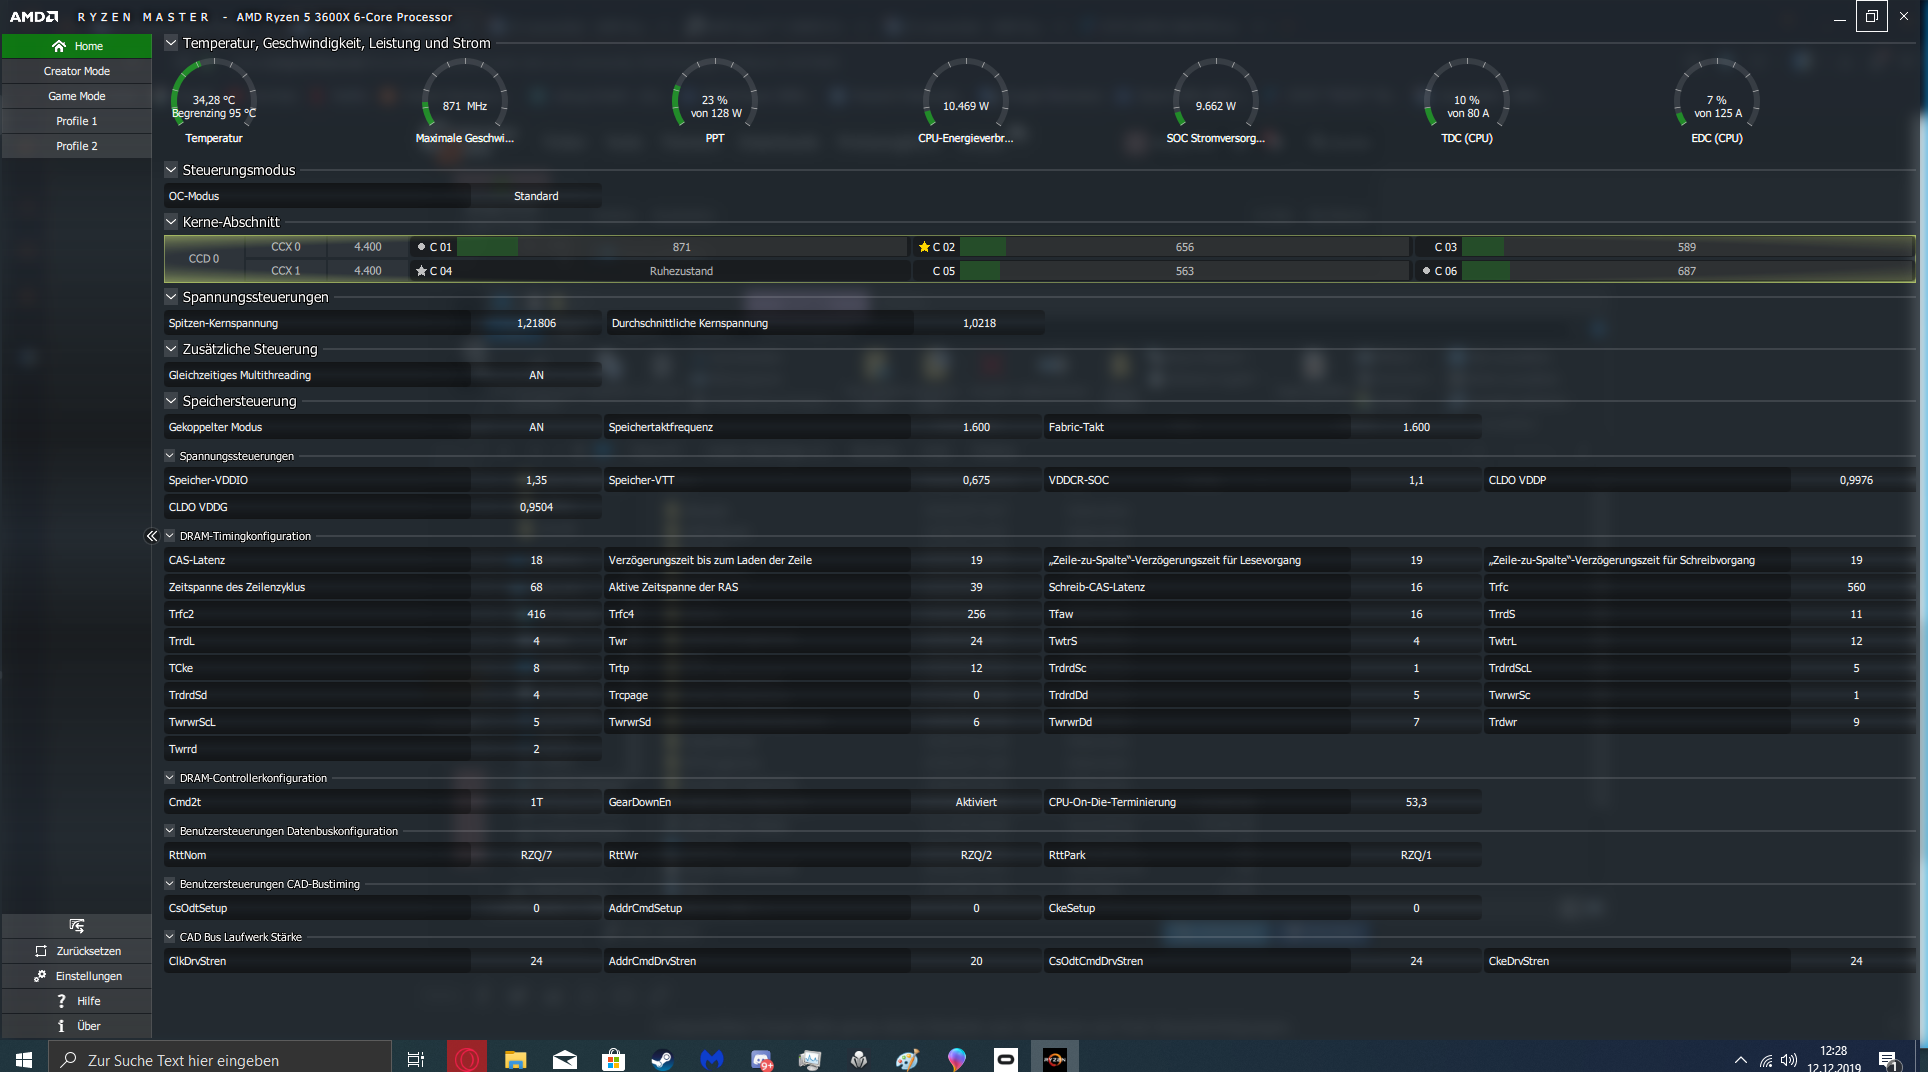Open Einstellungen in the sidebar
1928x1072 pixels.
tap(77, 976)
